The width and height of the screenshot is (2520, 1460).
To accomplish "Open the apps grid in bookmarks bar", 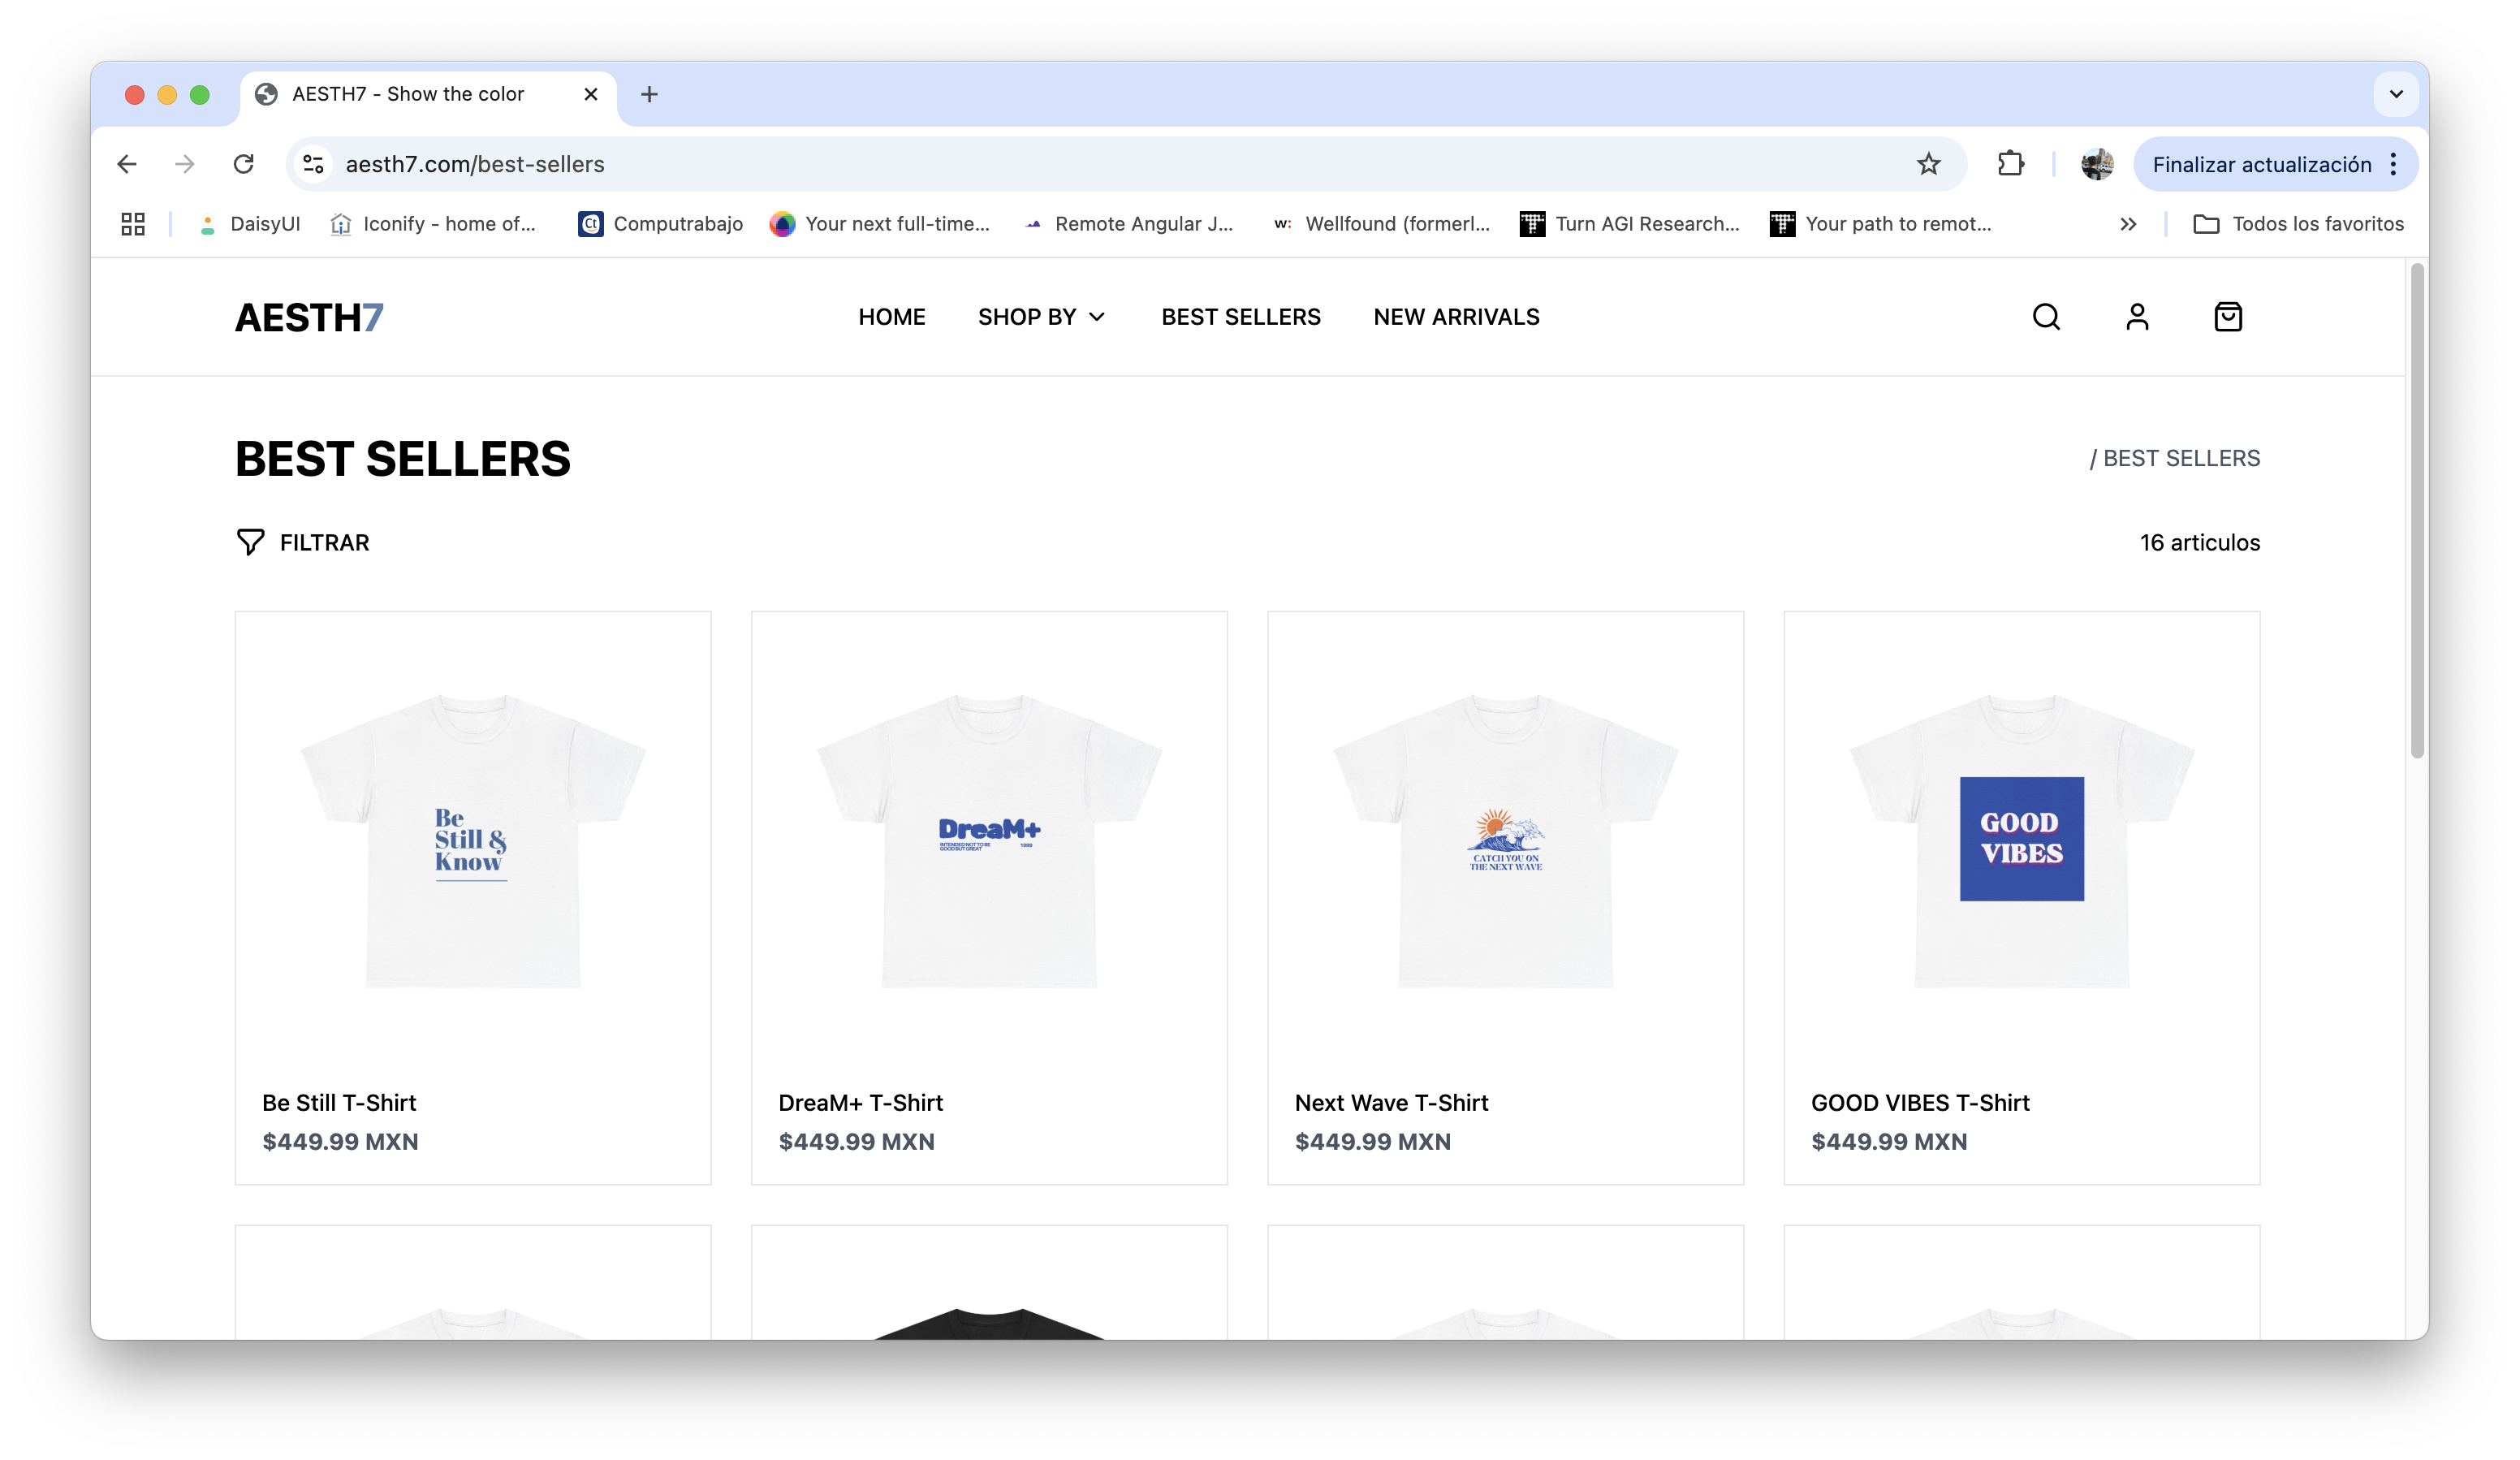I will [133, 224].
